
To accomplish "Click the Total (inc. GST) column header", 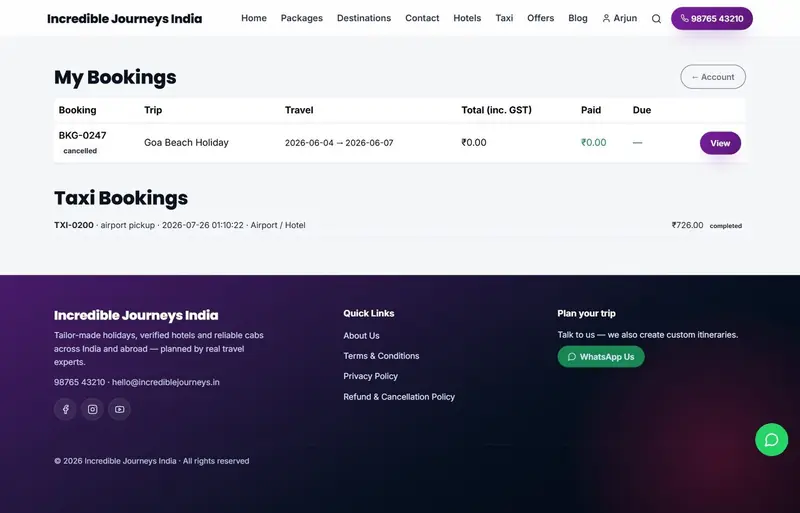I will 496,110.
